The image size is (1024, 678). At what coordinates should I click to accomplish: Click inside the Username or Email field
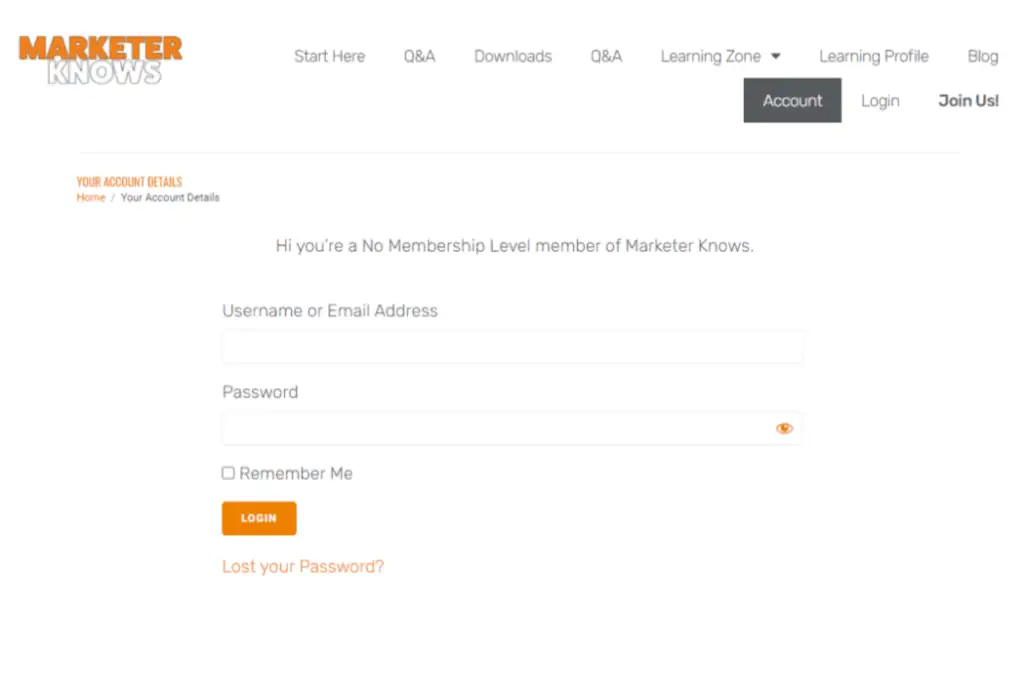(512, 346)
